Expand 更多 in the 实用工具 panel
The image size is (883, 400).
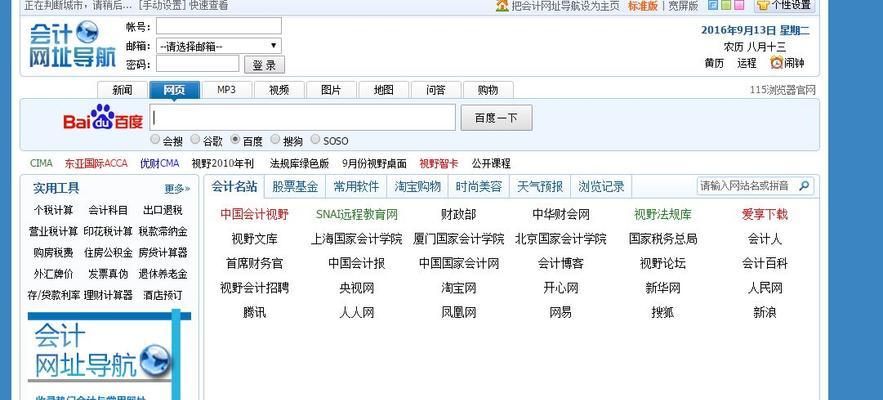point(177,189)
